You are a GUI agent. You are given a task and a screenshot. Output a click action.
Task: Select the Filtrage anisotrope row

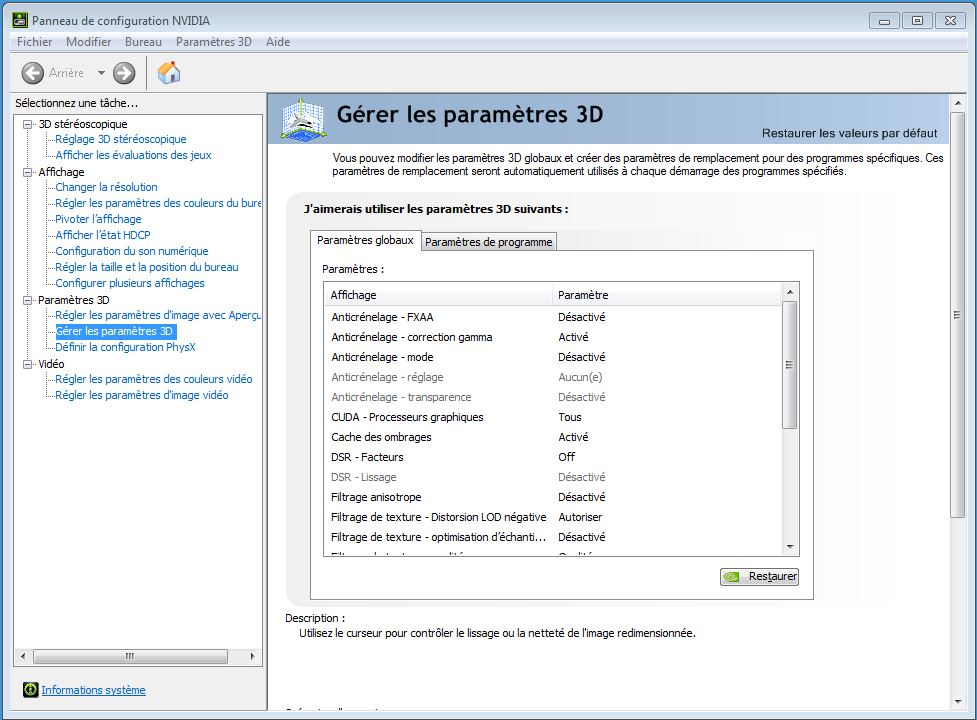pyautogui.click(x=553, y=497)
